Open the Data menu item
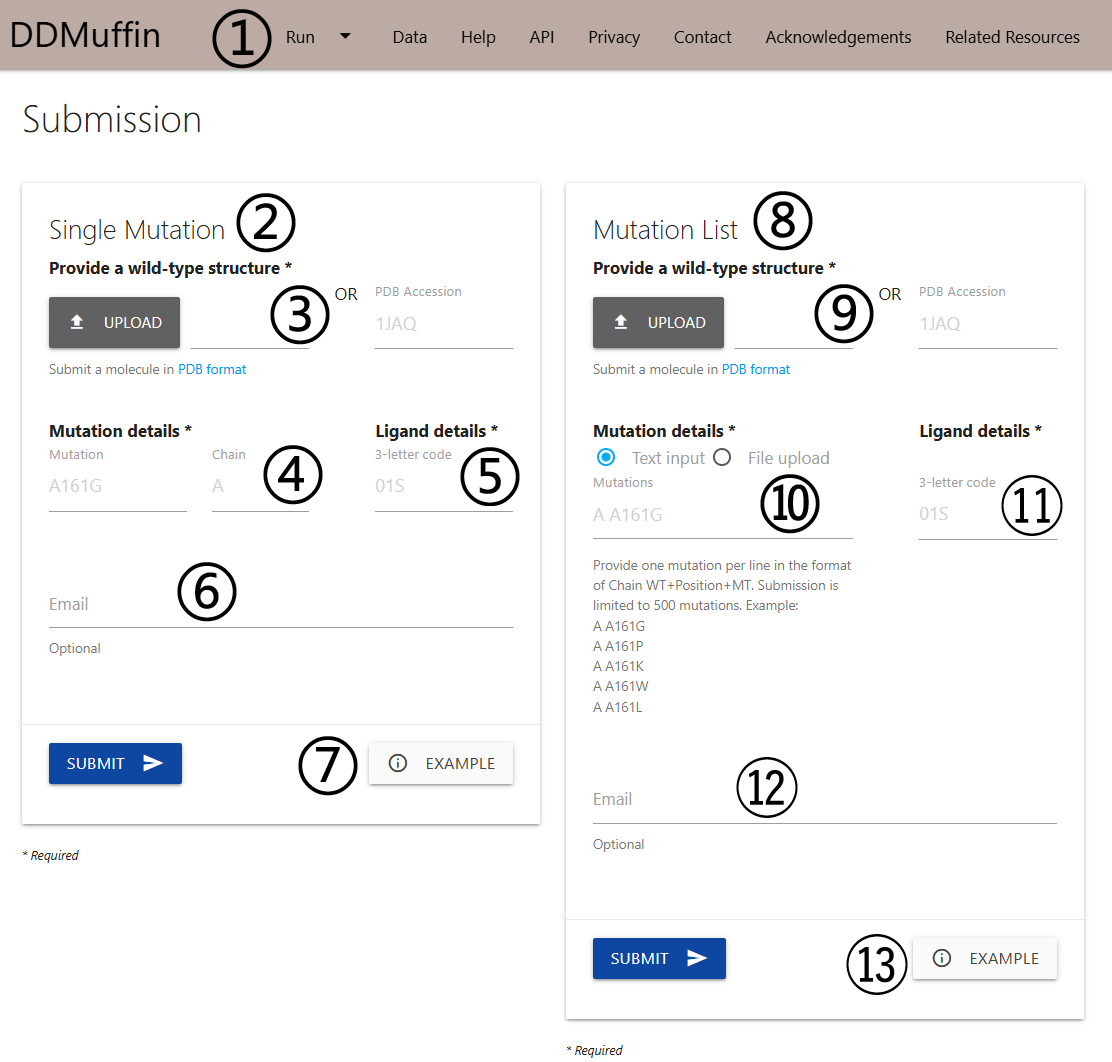The height and width of the screenshot is (1062, 1112). click(x=409, y=37)
